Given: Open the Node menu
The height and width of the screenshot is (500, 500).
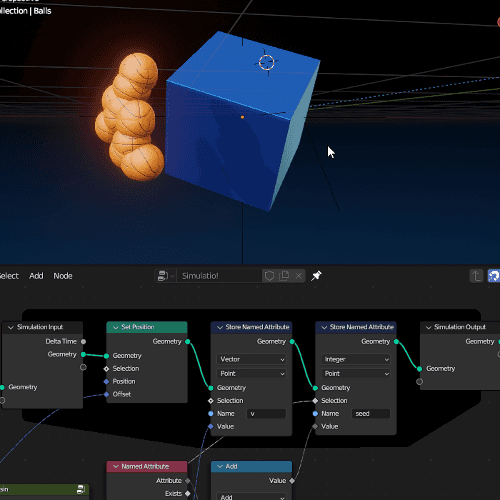Looking at the screenshot, I should point(63,276).
